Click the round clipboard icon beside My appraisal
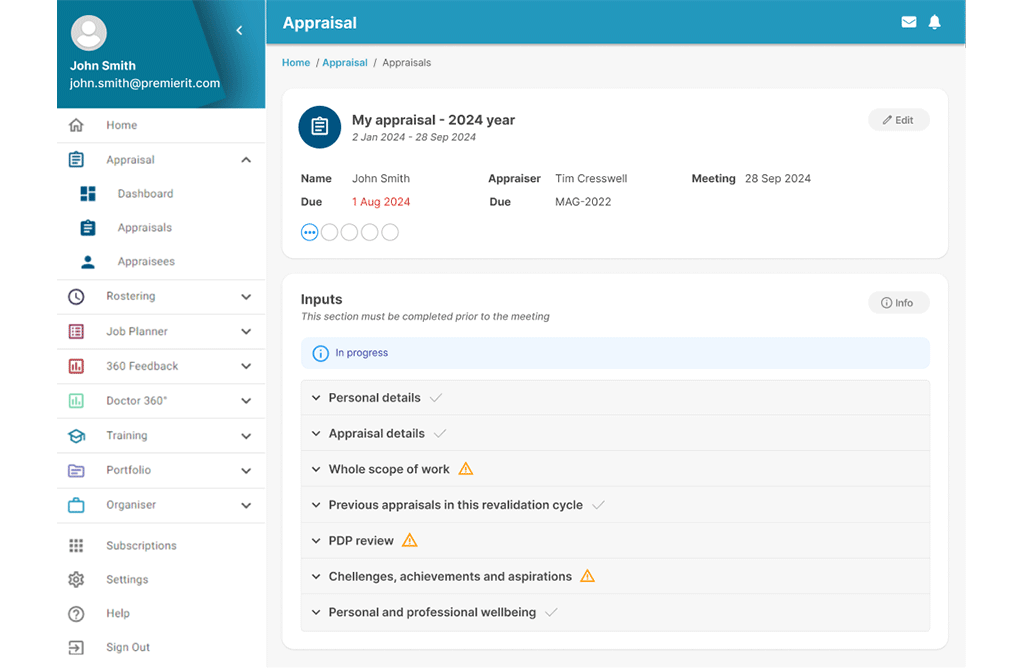The width and height of the screenshot is (1024, 668). click(x=319, y=127)
